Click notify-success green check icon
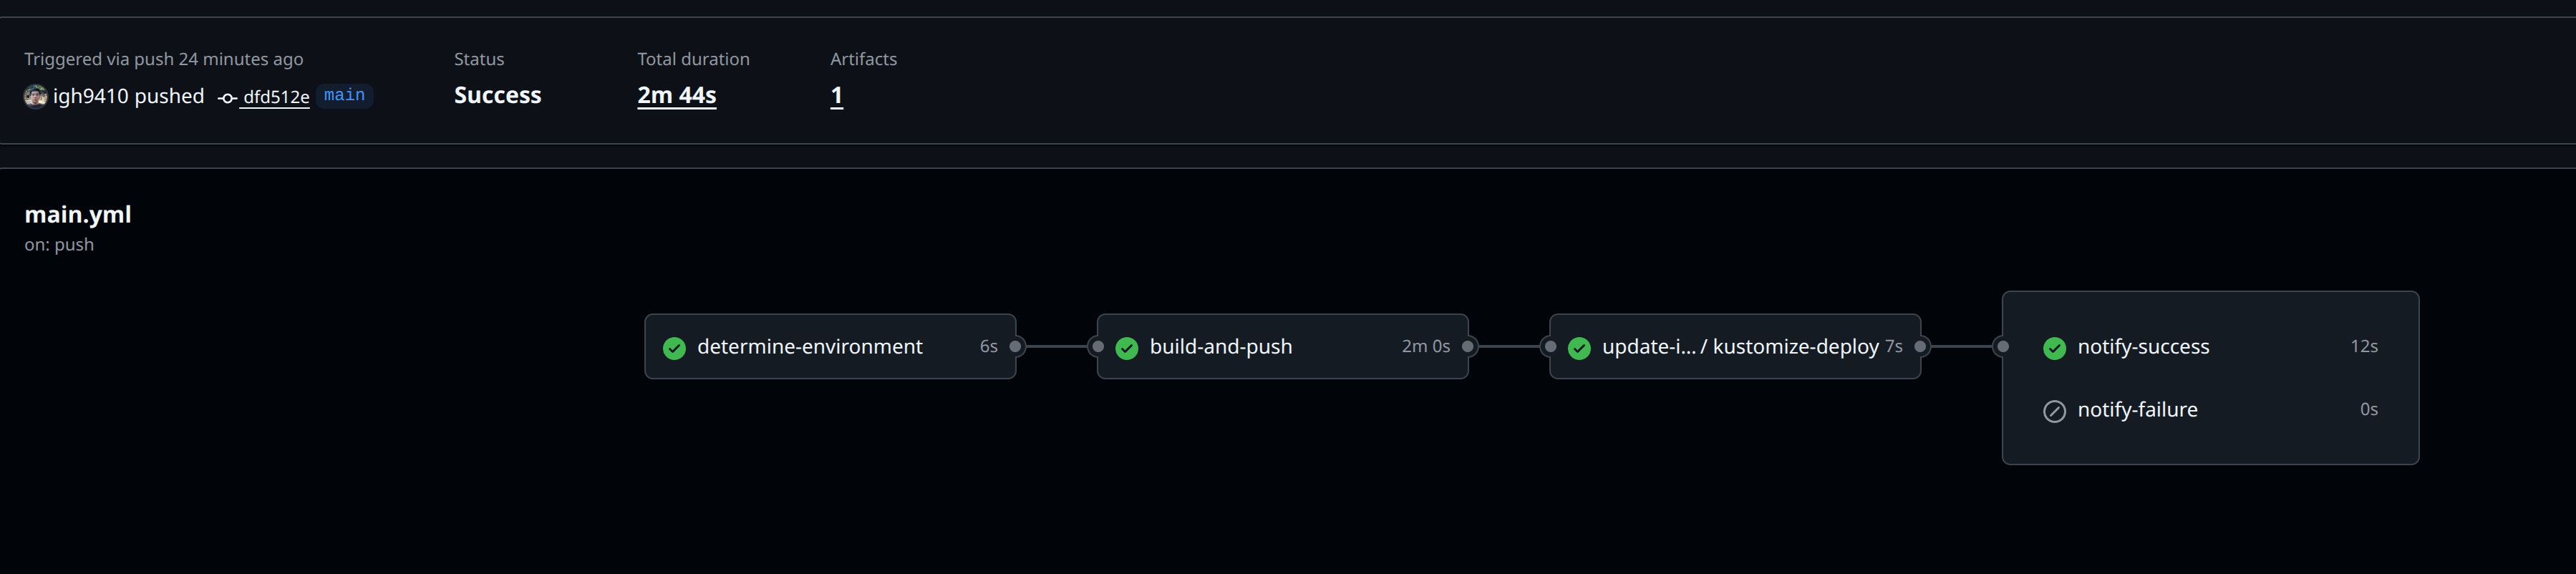2576x574 pixels. 2054,348
